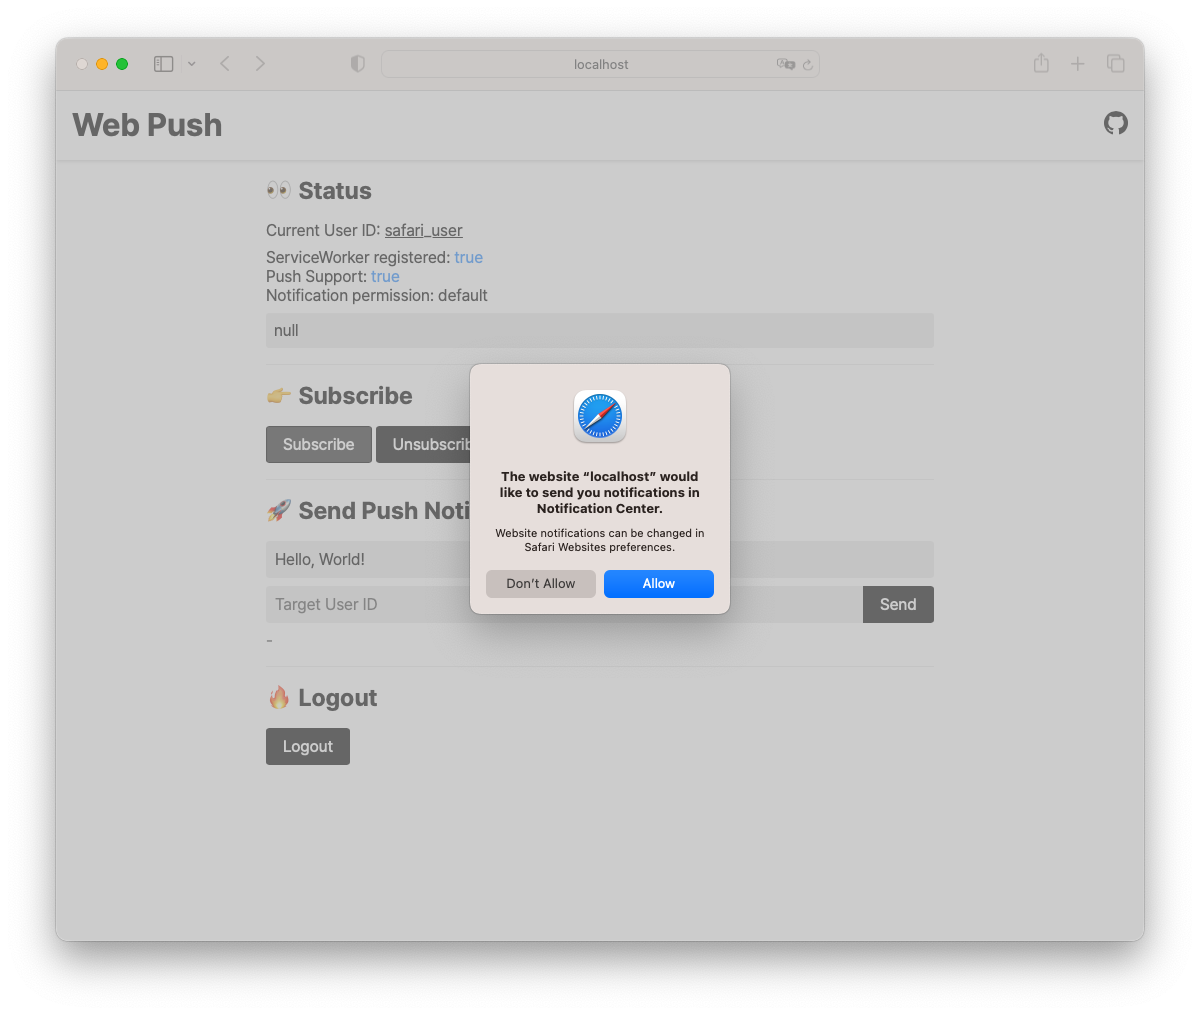Reload the page with the refresh icon

coord(808,65)
